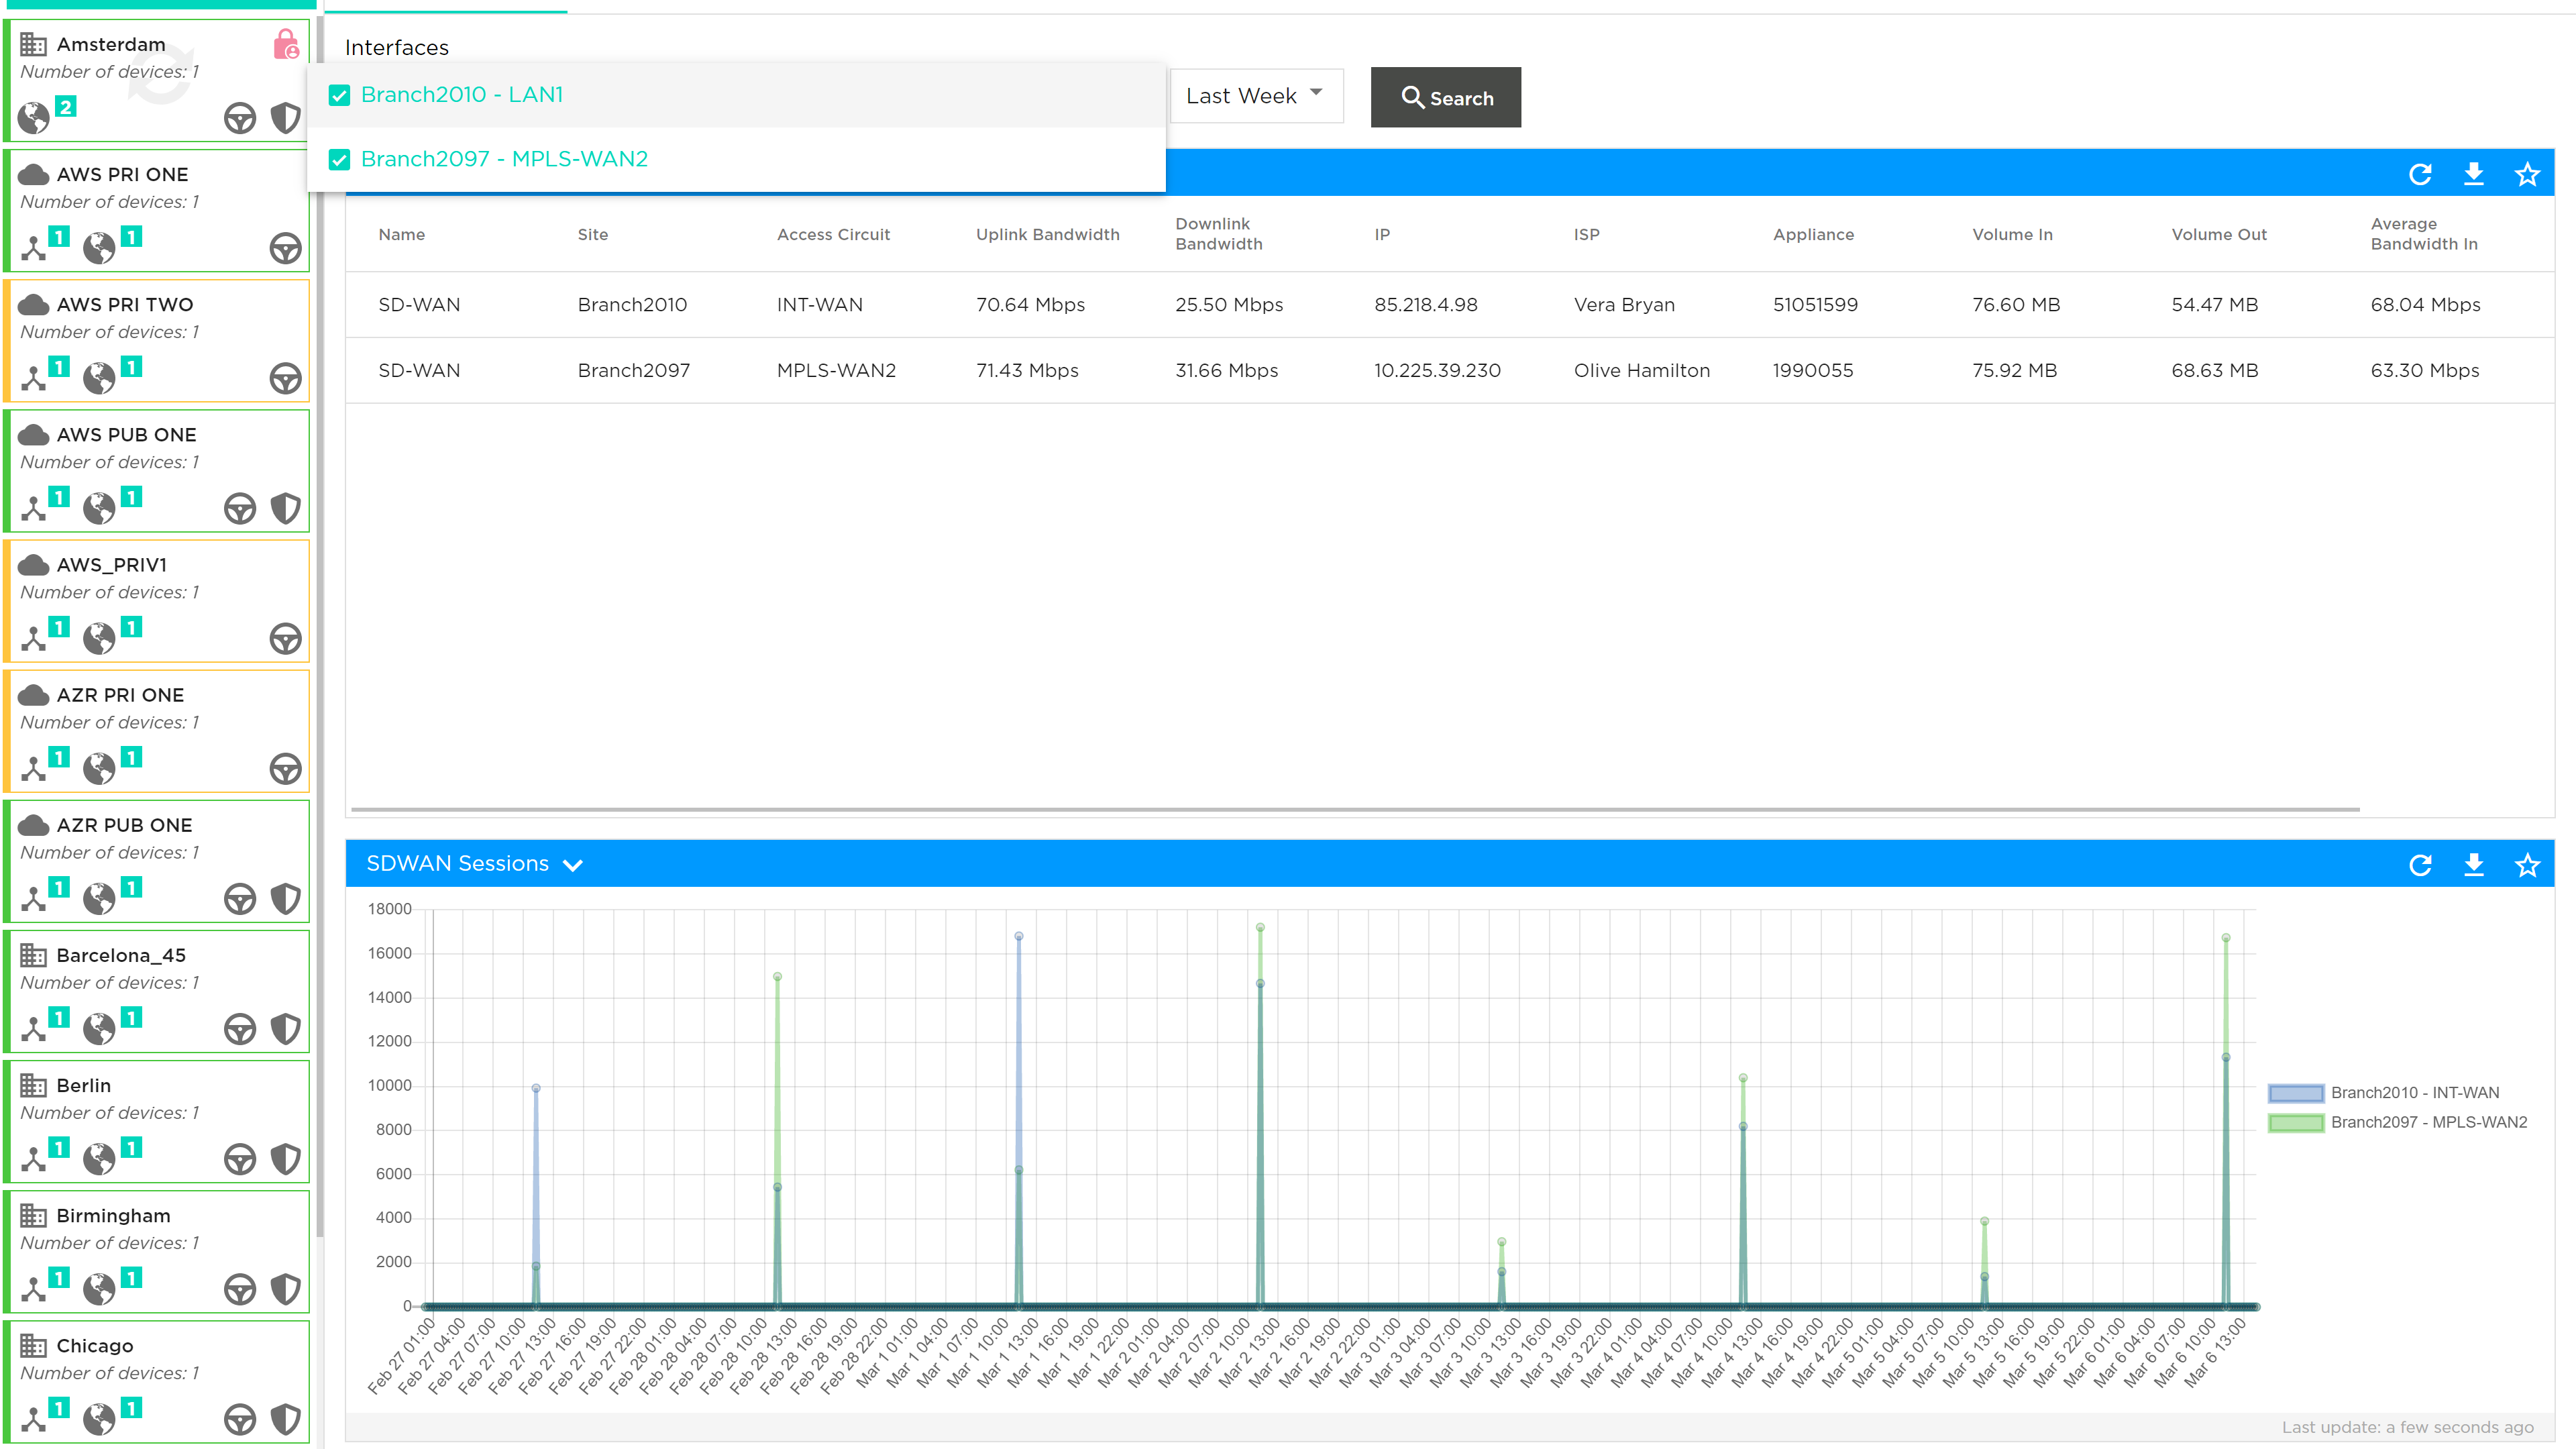Click the Berlin building icon
The width and height of the screenshot is (2576, 1449).
coord(34,1085)
